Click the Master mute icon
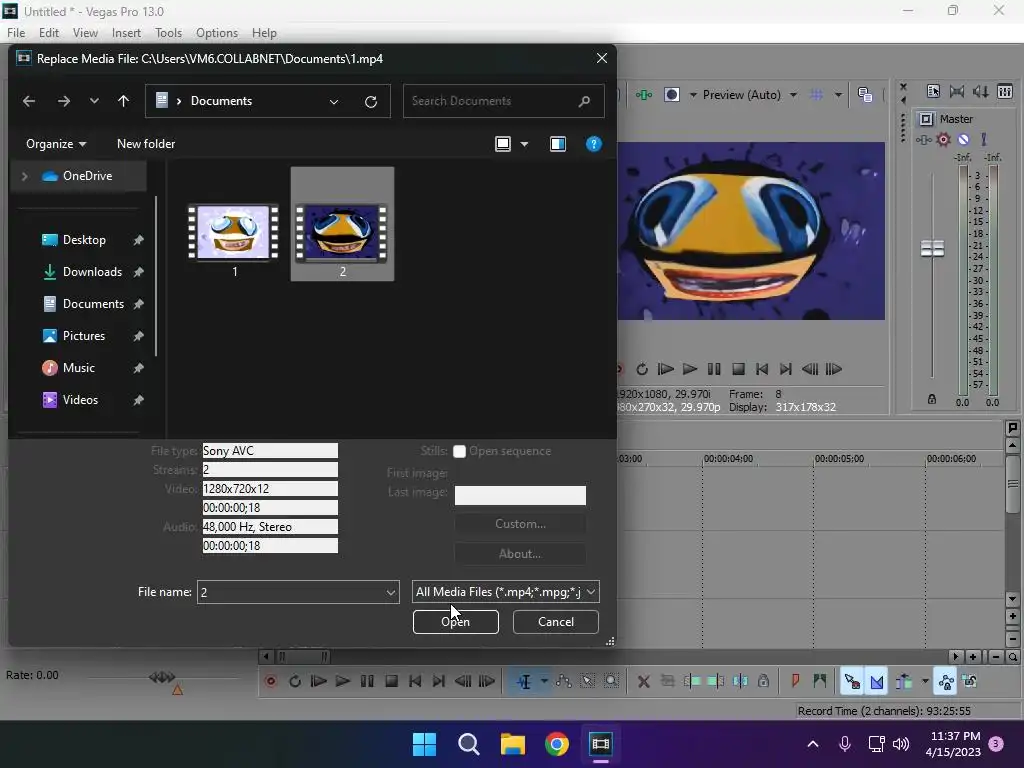1024x768 pixels. point(963,139)
